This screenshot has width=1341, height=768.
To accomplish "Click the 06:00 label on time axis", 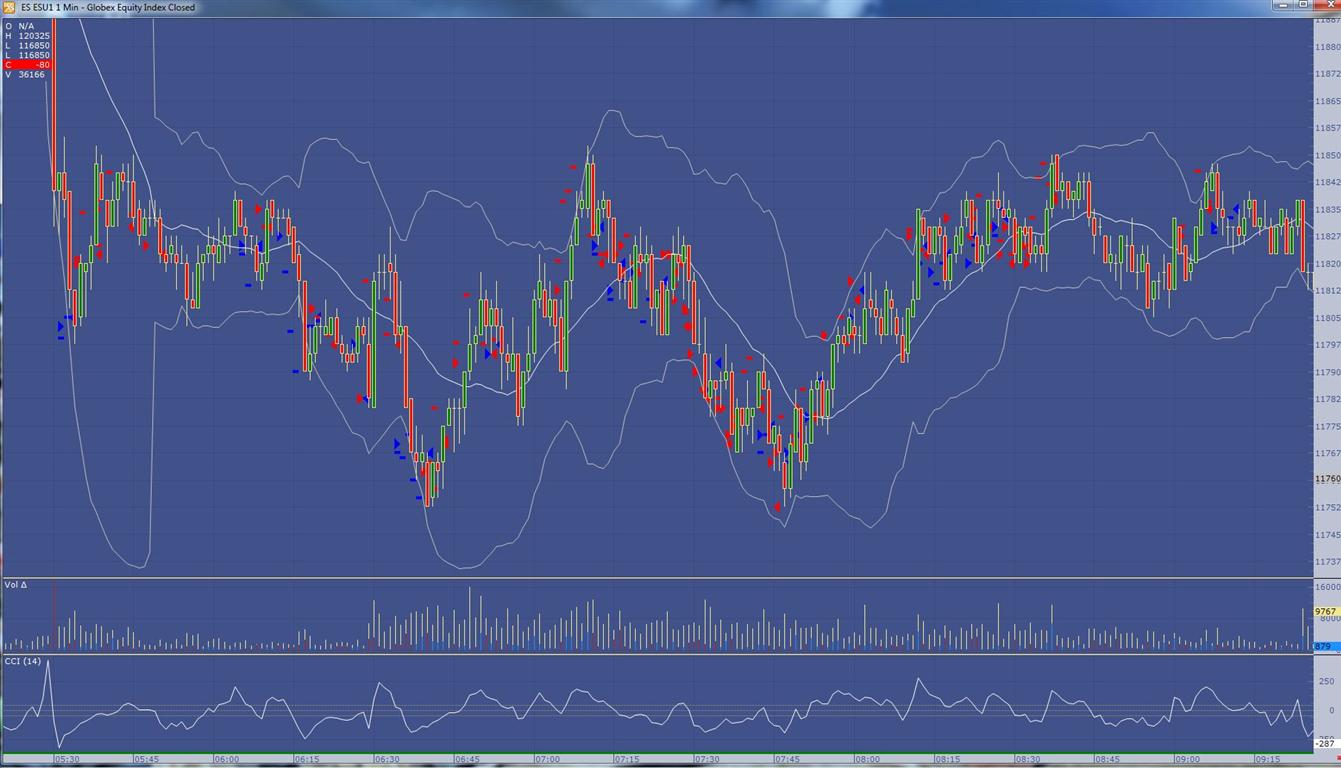I will [x=226, y=760].
